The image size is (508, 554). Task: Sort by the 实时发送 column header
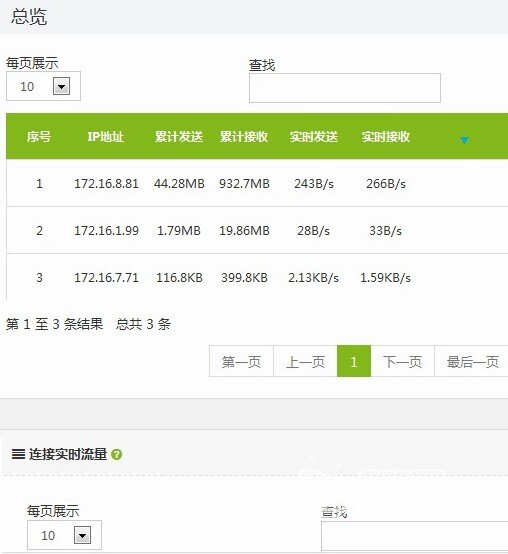pos(314,136)
